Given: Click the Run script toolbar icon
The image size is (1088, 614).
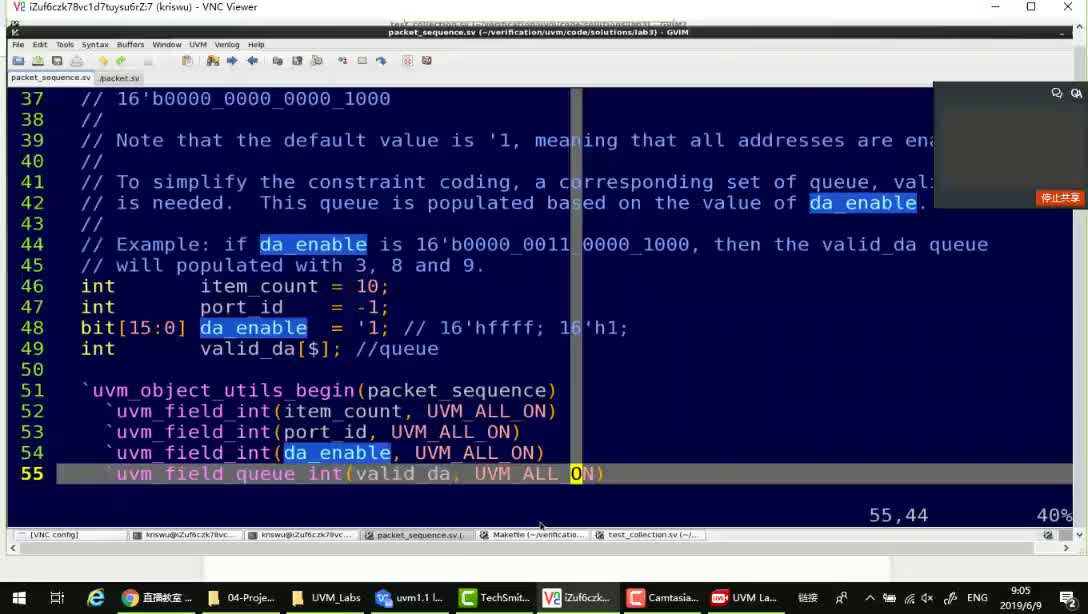Looking at the screenshot, I should point(316,61).
